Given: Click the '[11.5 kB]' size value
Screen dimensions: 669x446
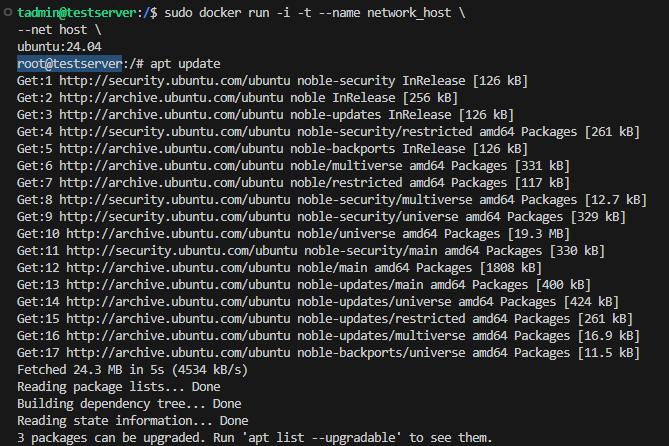Looking at the screenshot, I should point(609,353).
